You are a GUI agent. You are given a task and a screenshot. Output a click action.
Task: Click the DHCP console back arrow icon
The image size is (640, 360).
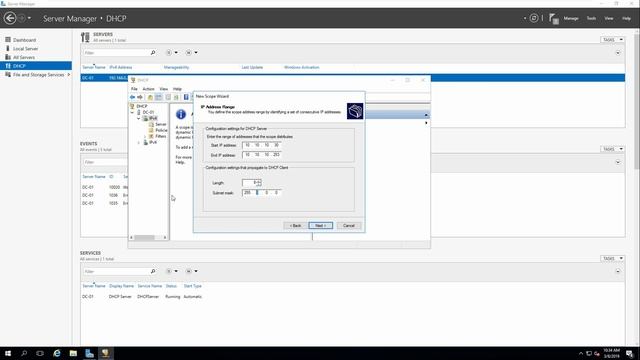coord(132,97)
